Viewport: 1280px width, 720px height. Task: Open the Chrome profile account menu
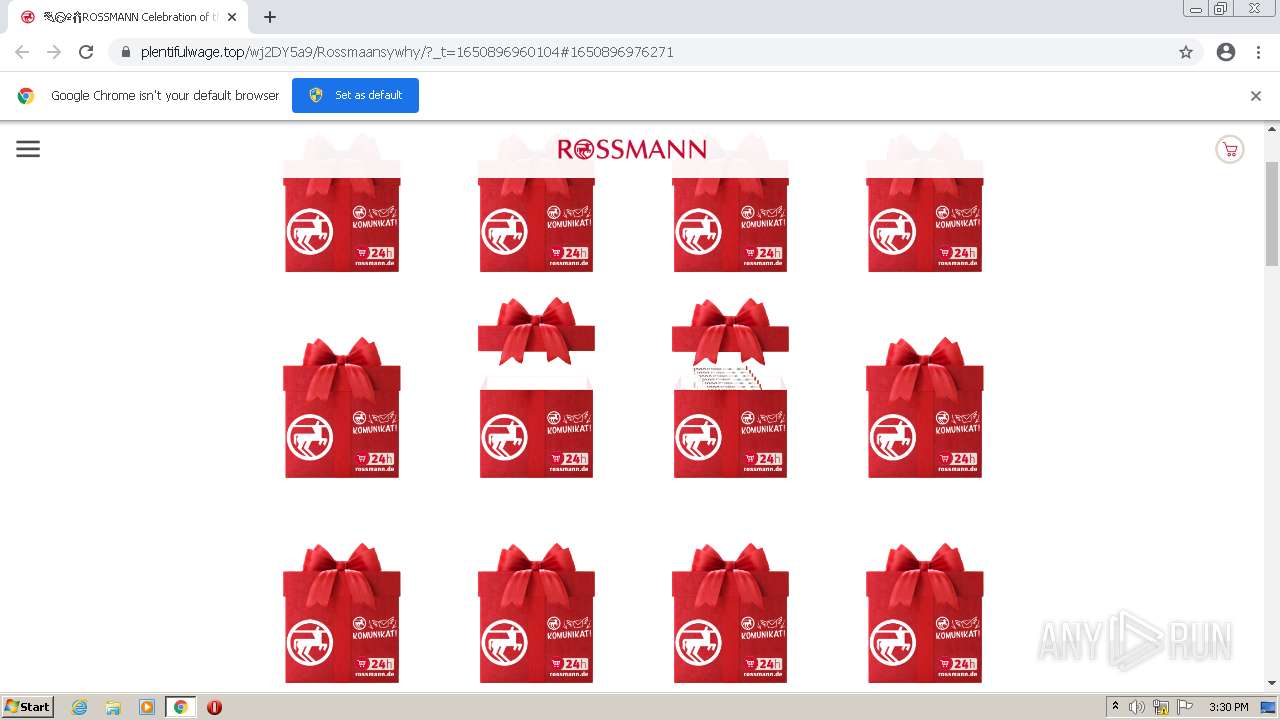[x=1226, y=52]
